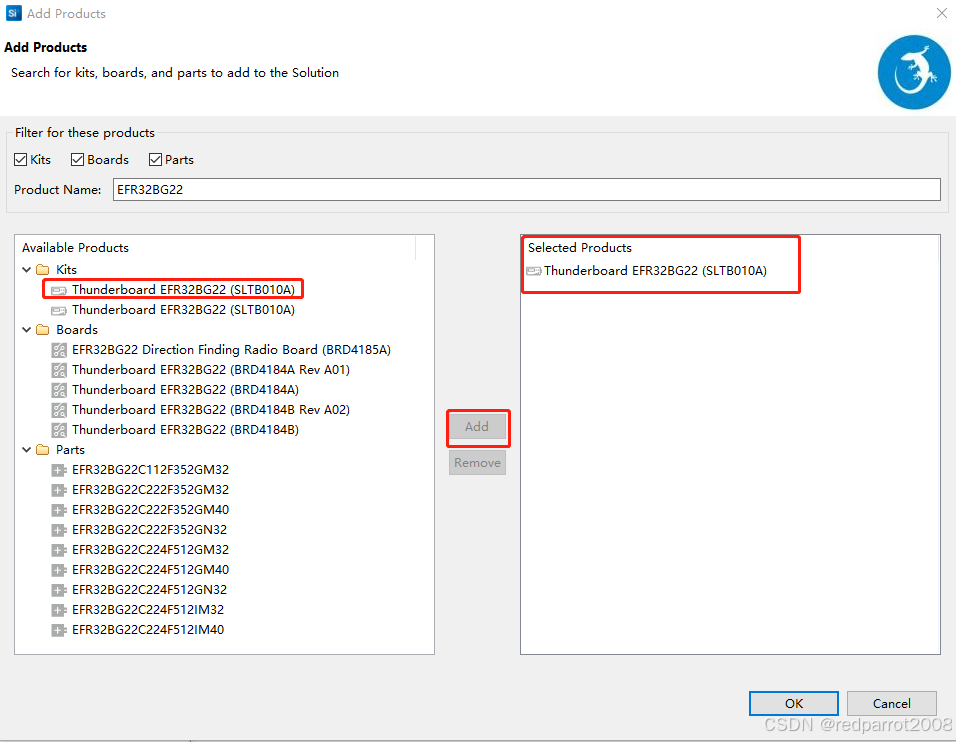
Task: Click the Kits folder icon
Action: click(x=43, y=269)
